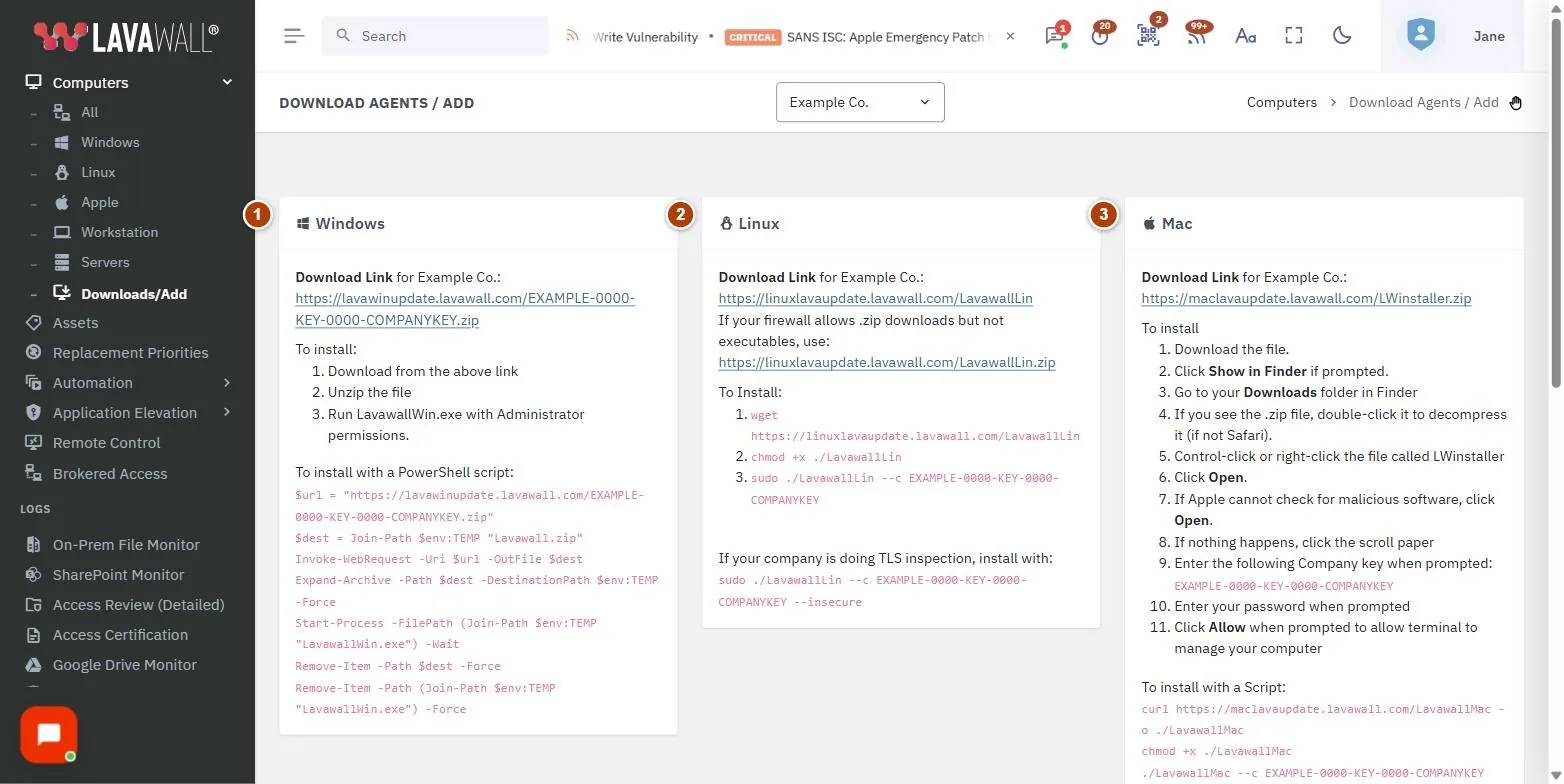Click the Workstation laptop icon in the sidebar
Screen dimensions: 1564x784
62,232
